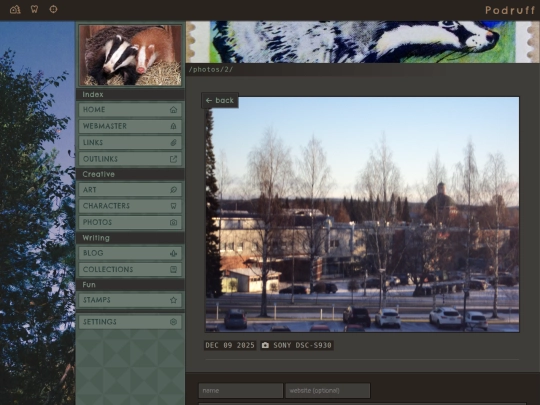Image resolution: width=540 pixels, height=405 pixels.
Task: Click the icon on ART row
Action: (173, 190)
